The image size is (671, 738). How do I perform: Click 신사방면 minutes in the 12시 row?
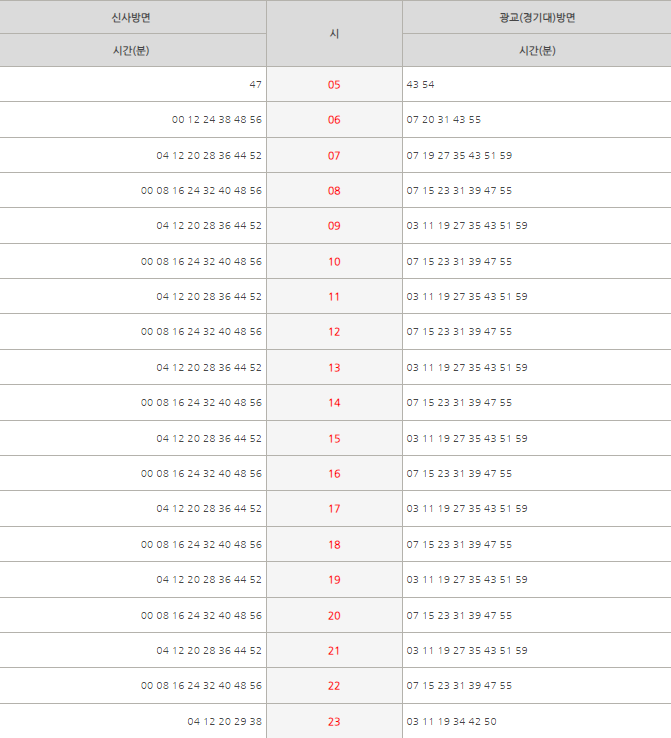point(201,331)
